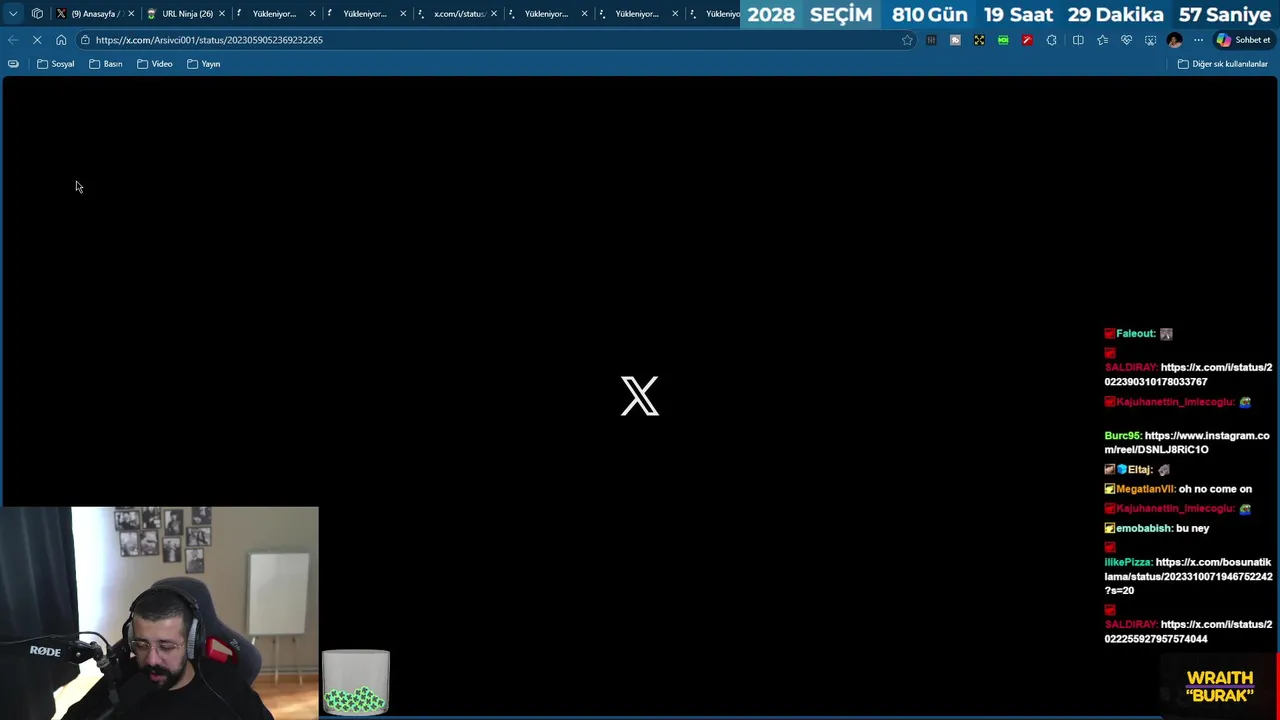Click the address bar URL field
1280x720 pixels.
pyautogui.click(x=497, y=40)
